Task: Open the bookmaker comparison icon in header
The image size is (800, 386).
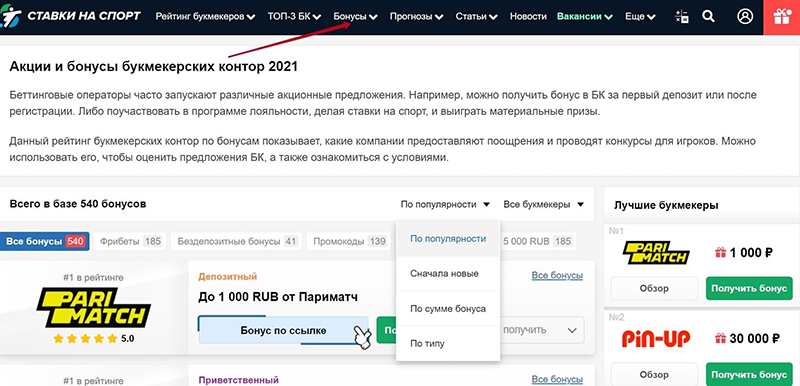Action: 682,16
